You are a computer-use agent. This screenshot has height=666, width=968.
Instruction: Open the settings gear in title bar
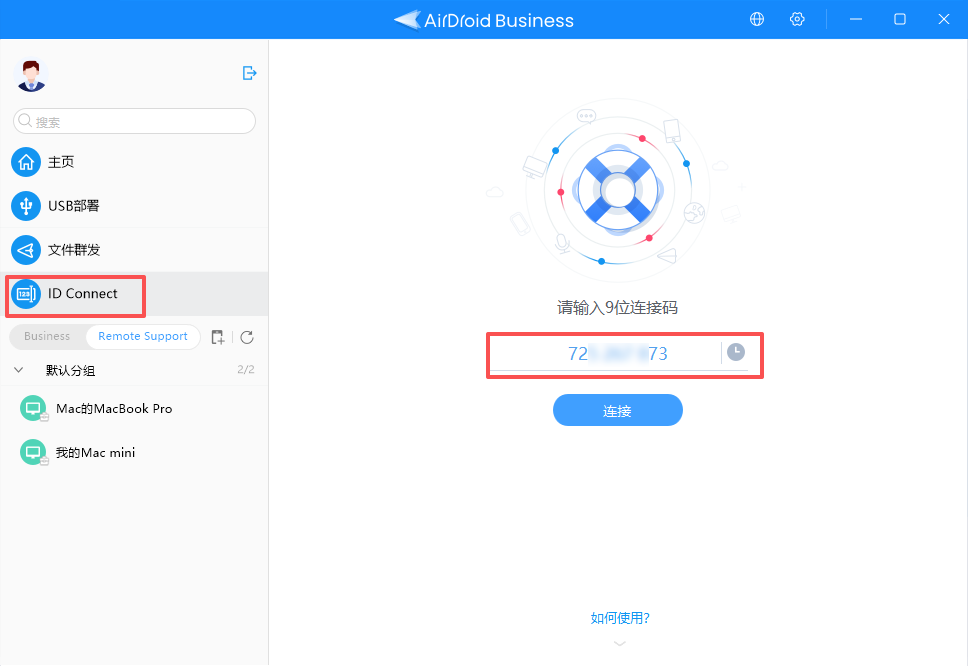pos(797,19)
